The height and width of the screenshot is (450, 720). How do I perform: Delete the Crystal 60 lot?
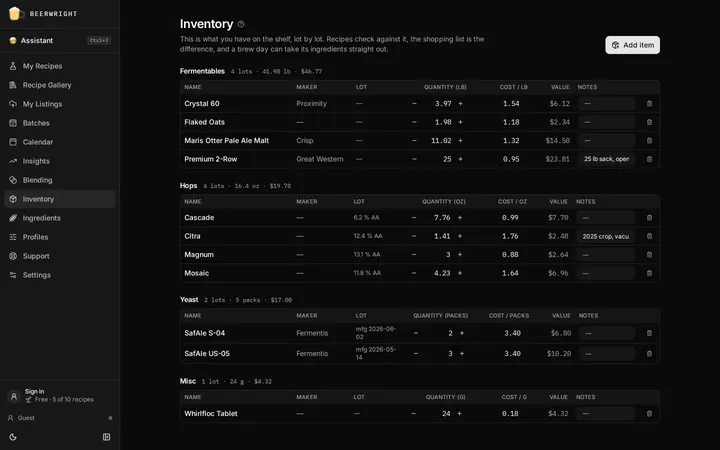[649, 104]
